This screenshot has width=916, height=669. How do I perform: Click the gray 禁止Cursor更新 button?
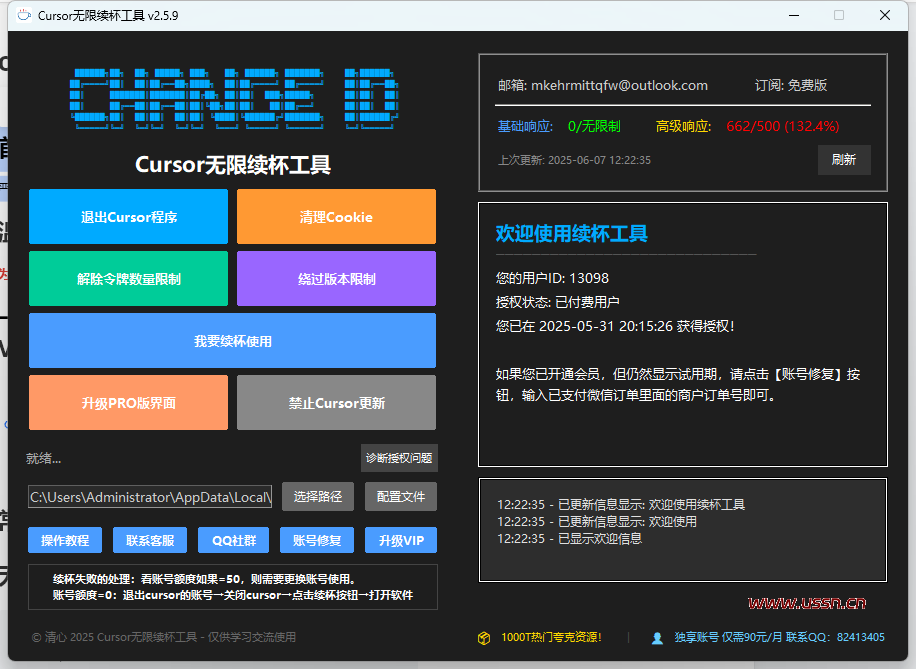336,403
